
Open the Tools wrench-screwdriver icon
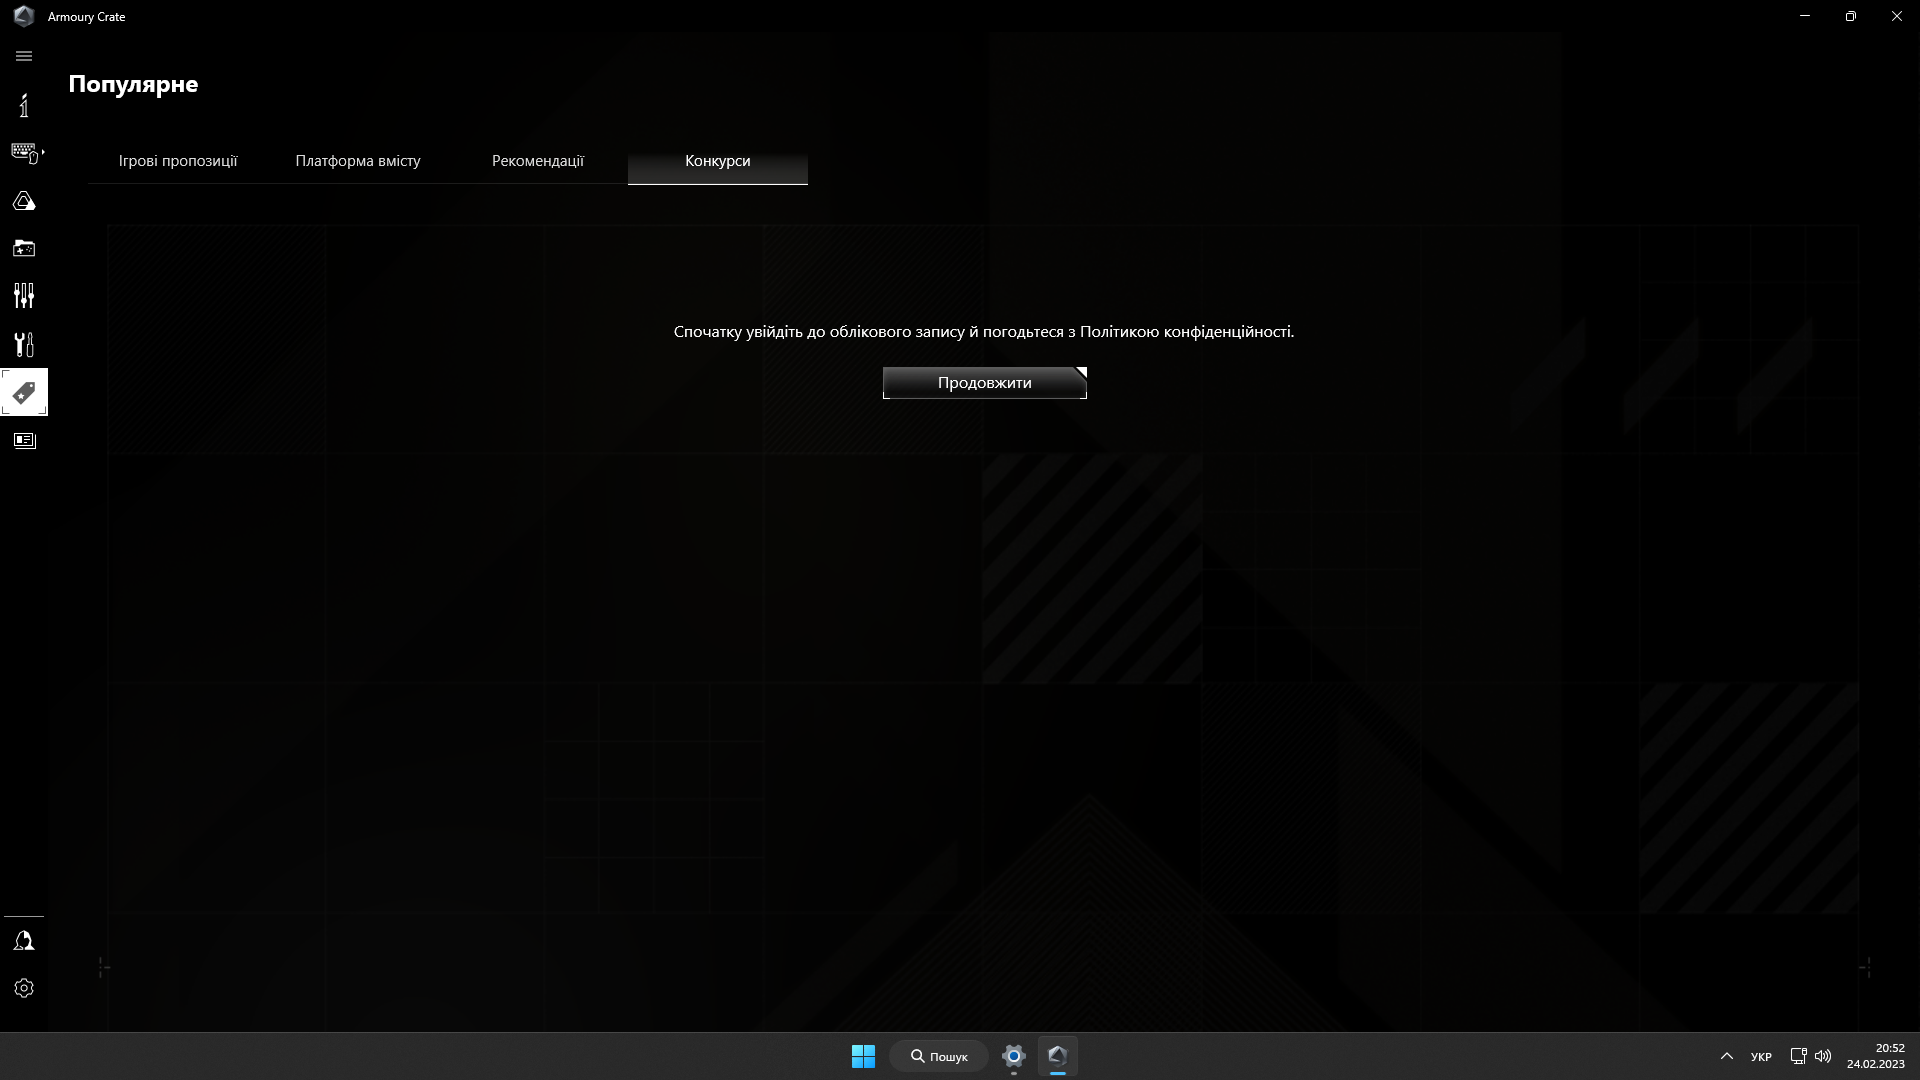[24, 344]
